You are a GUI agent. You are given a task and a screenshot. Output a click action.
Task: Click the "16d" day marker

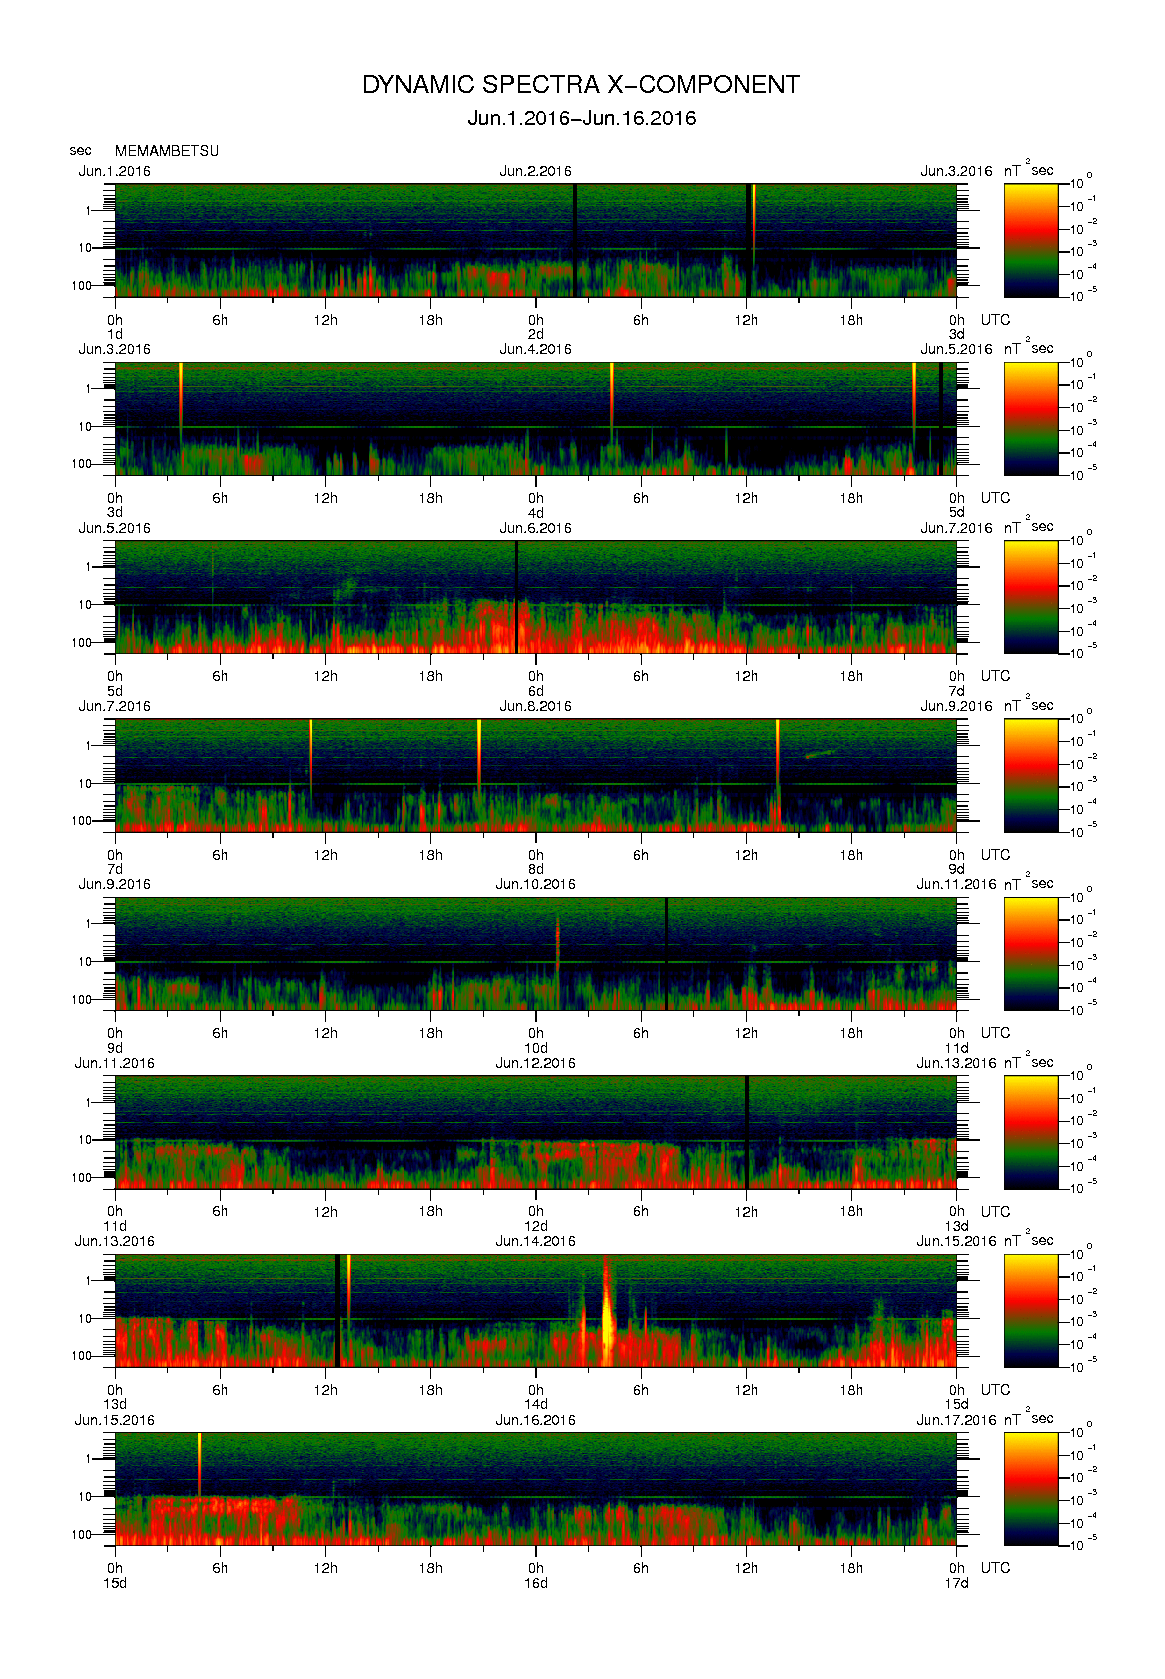point(536,1583)
